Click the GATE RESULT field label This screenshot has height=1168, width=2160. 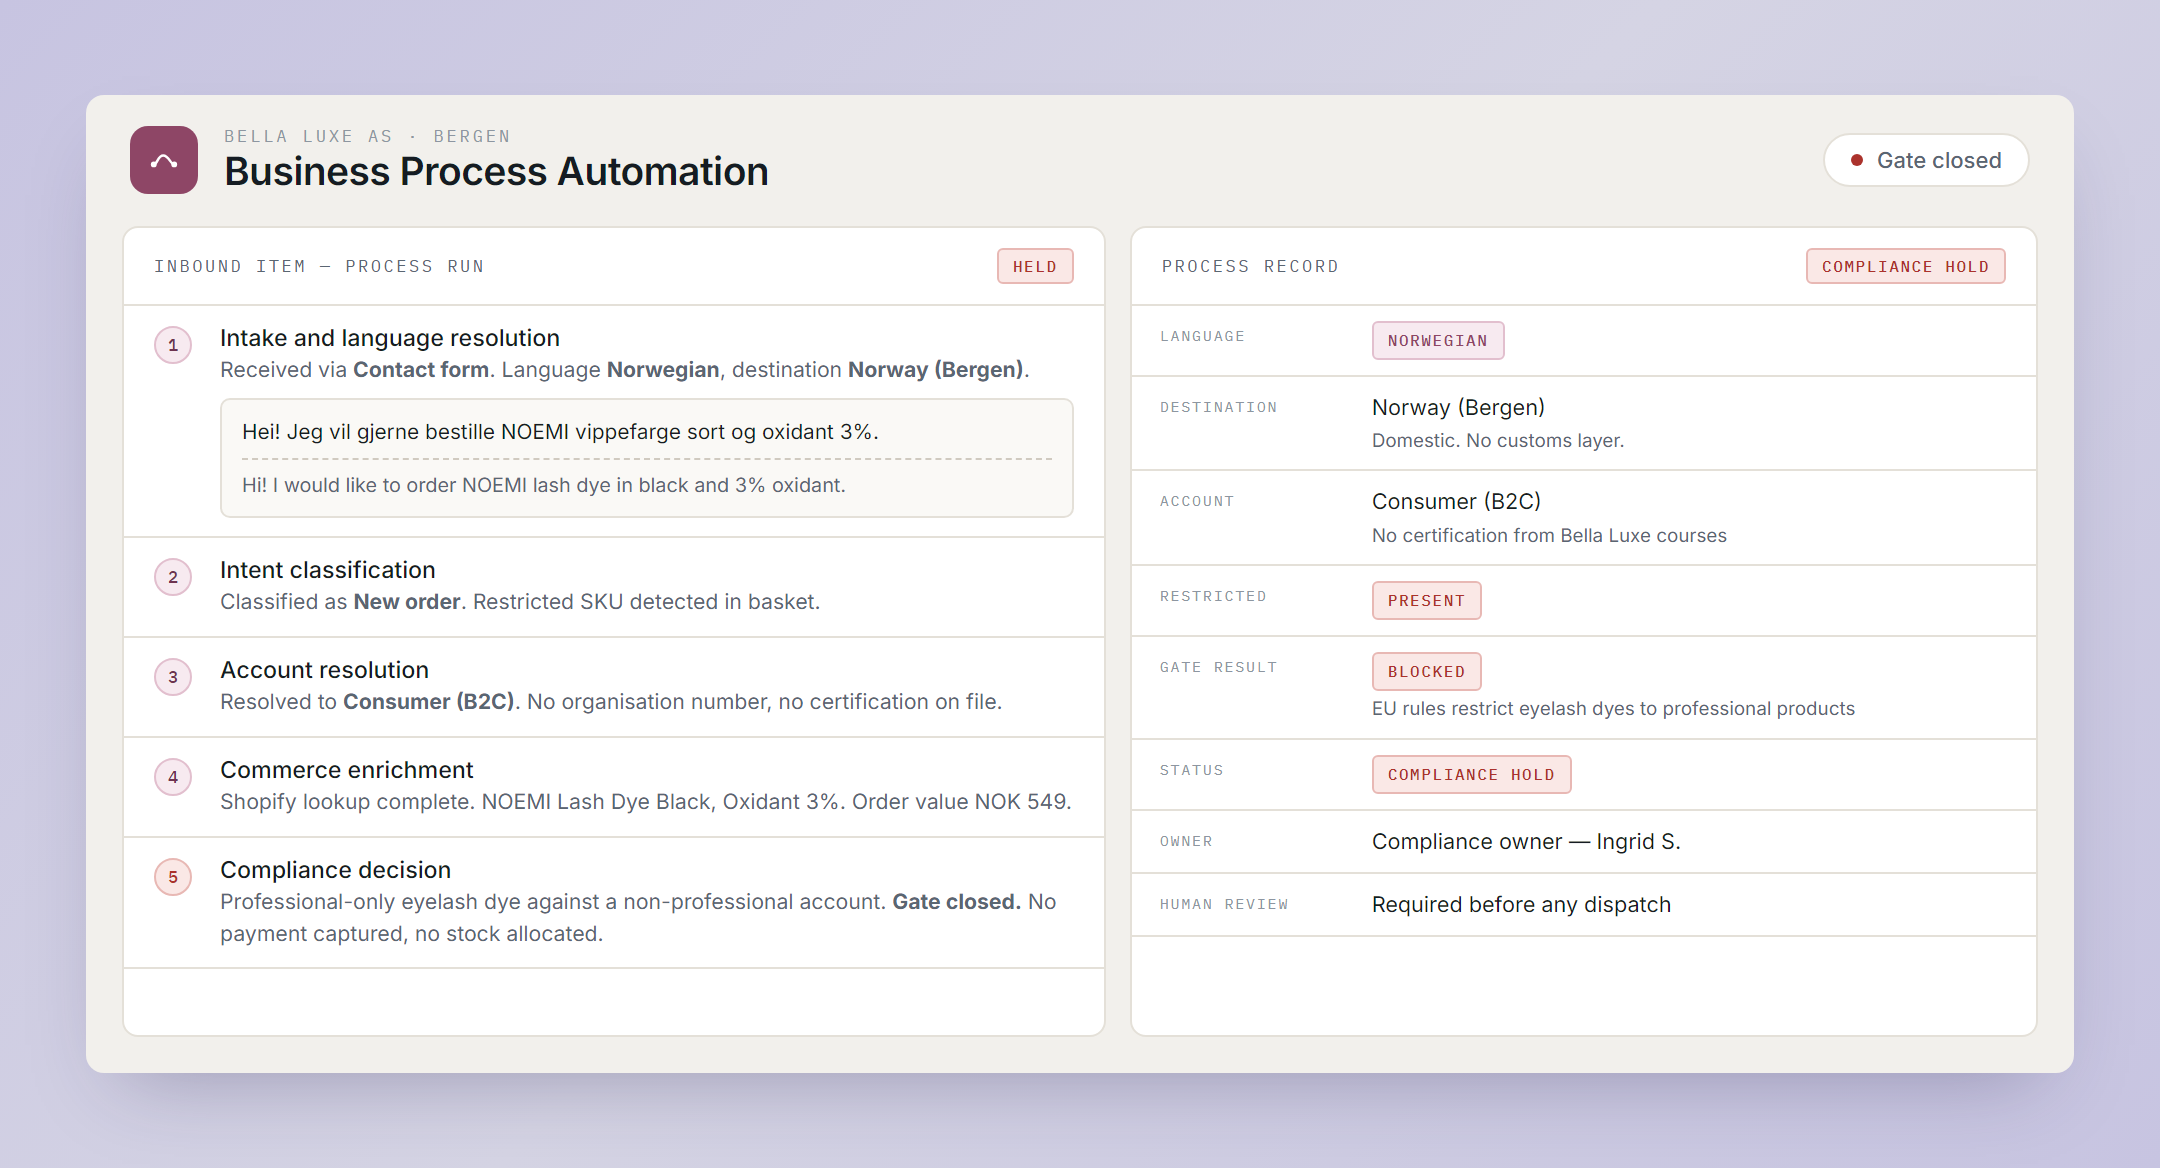click(1219, 667)
